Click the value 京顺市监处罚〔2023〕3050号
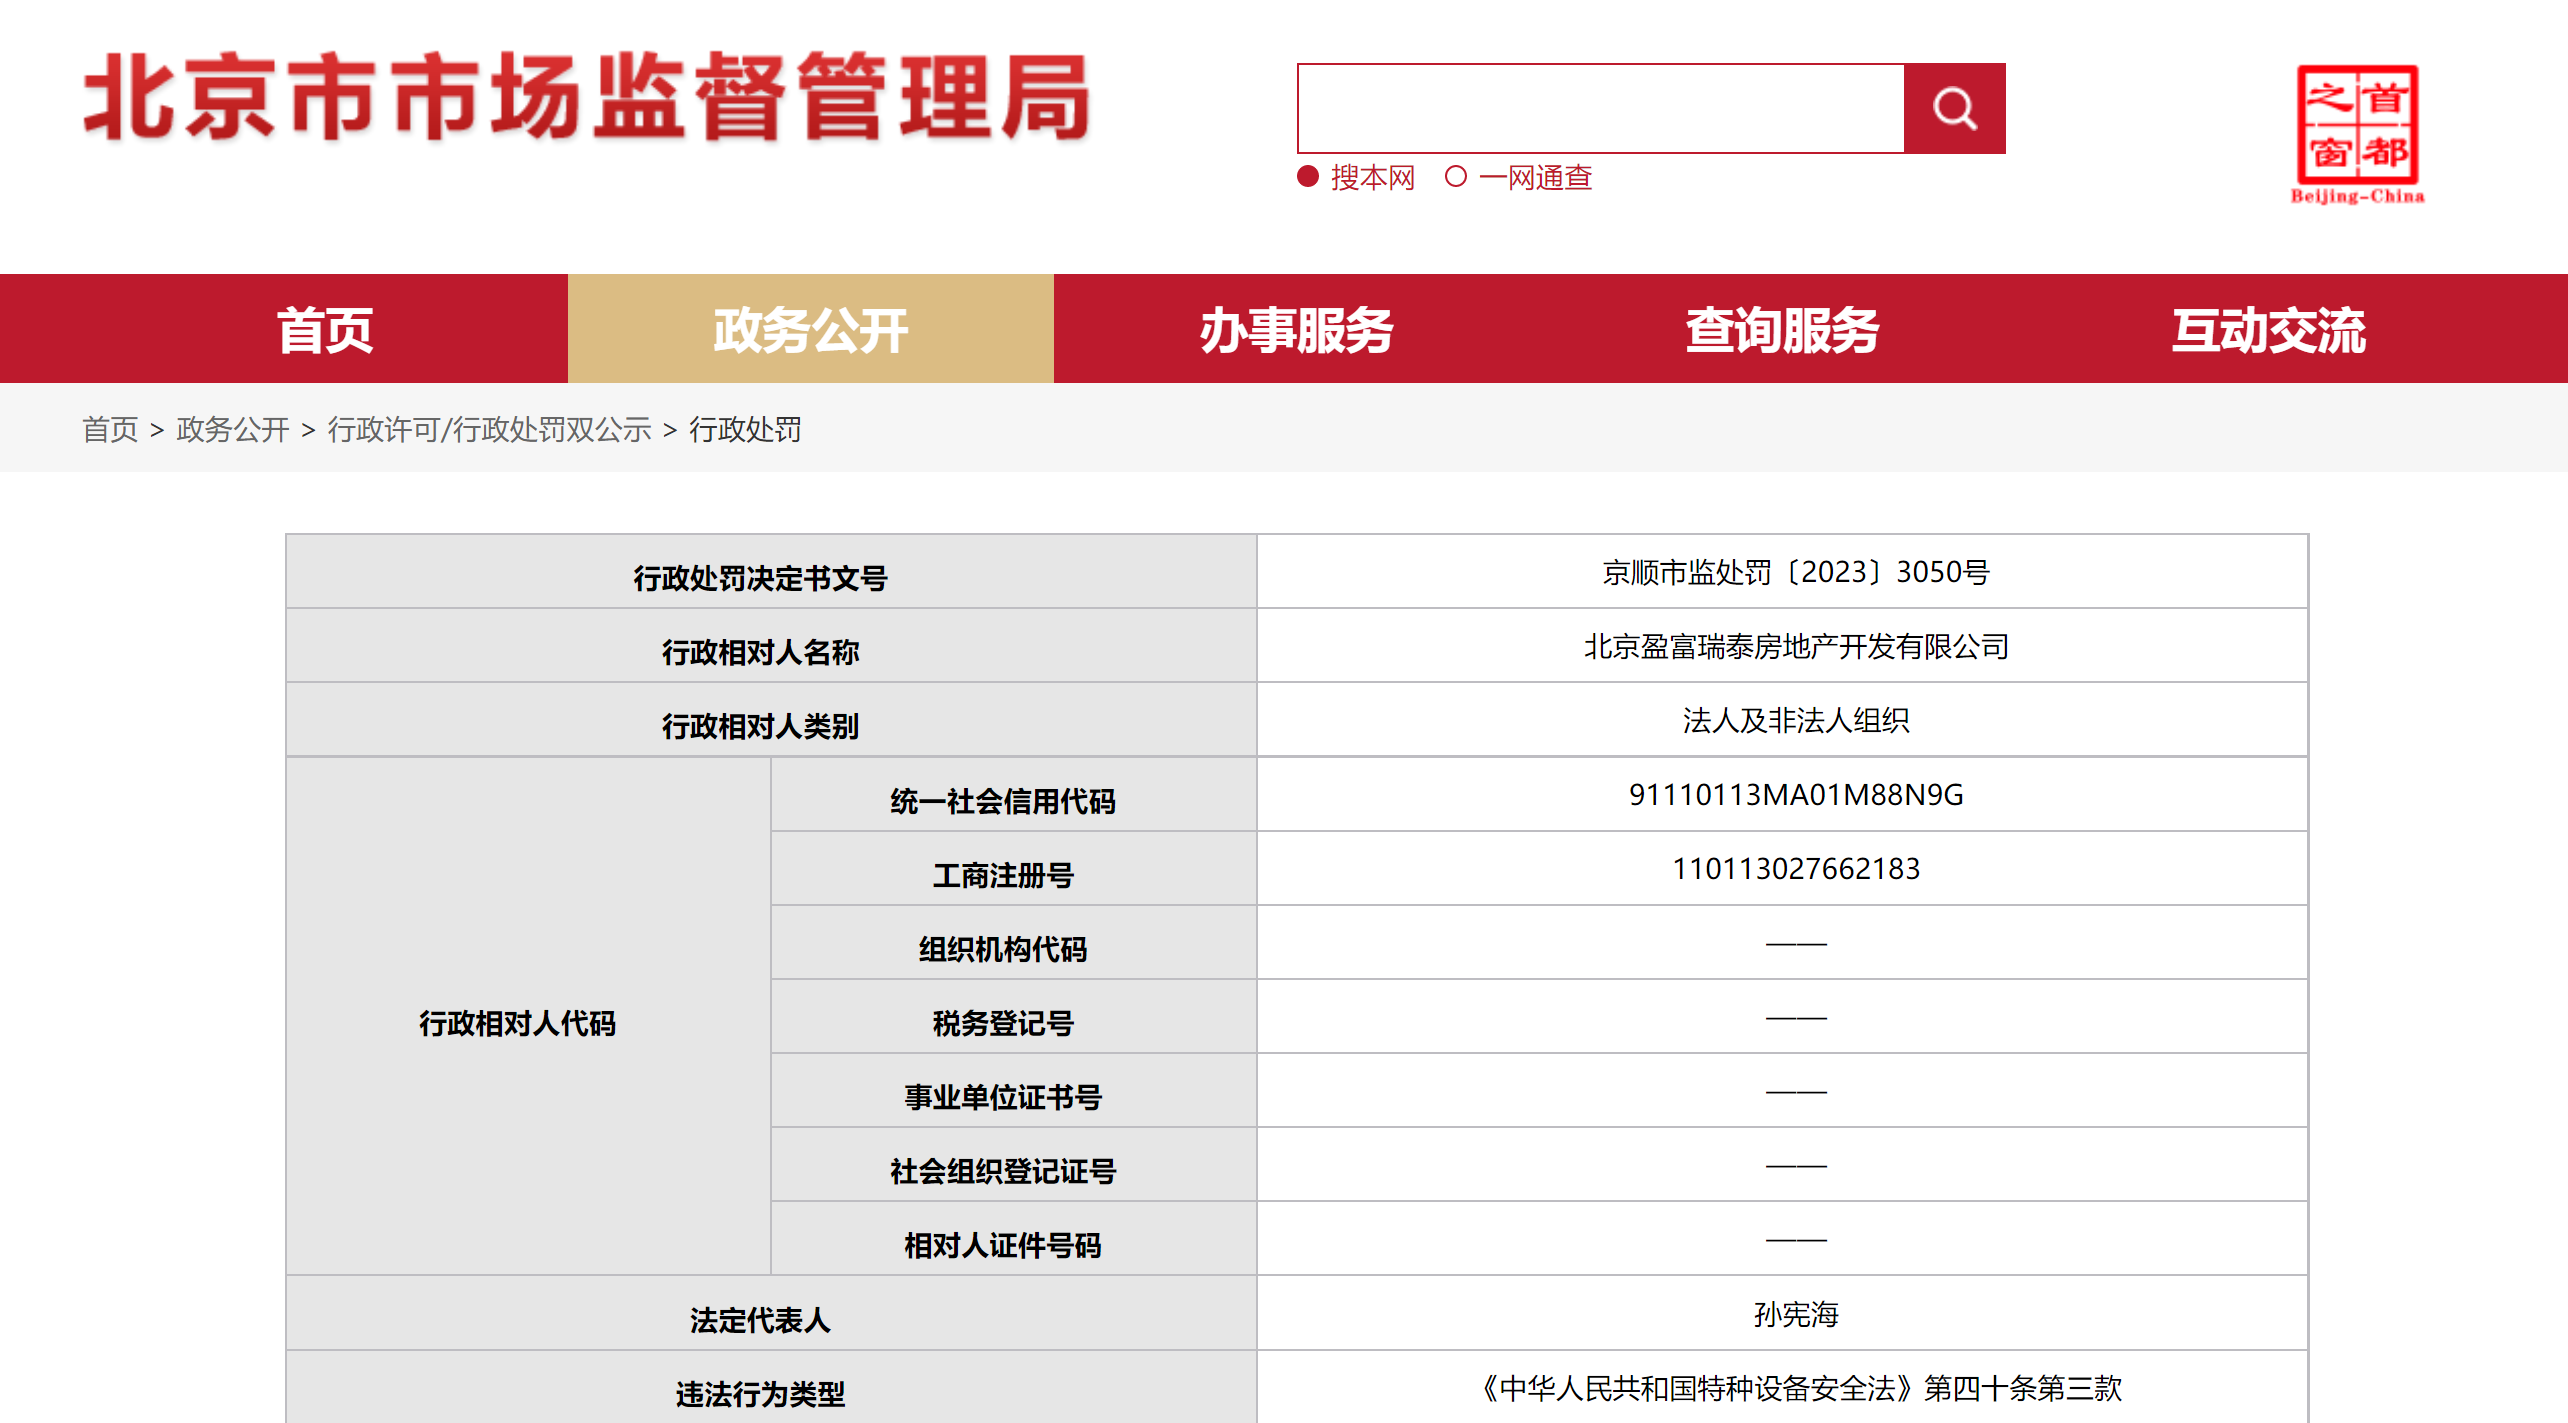The height and width of the screenshot is (1423, 2568). click(1796, 572)
